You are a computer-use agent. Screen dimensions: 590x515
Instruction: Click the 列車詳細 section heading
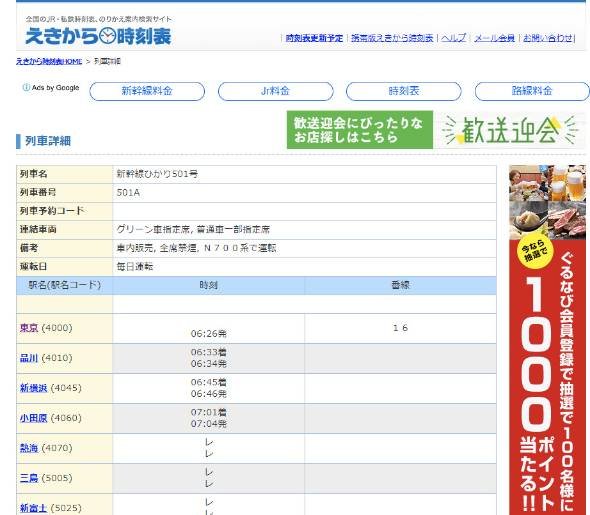pos(48,141)
